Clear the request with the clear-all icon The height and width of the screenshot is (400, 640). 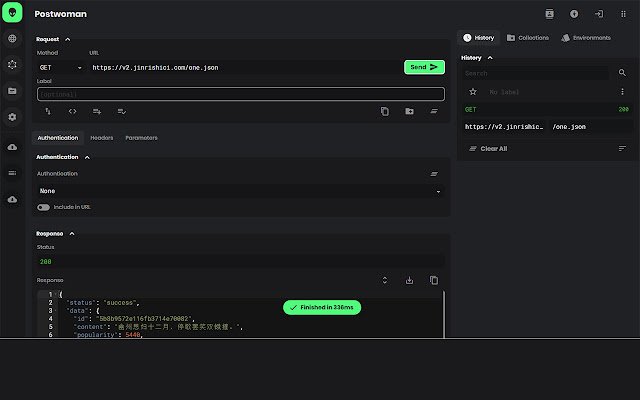point(434,111)
